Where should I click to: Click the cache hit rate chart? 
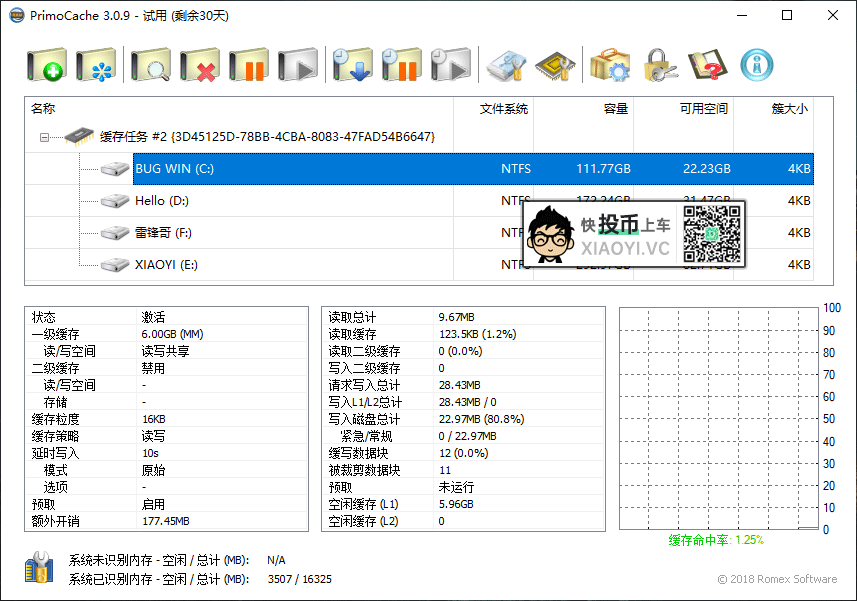coord(718,418)
